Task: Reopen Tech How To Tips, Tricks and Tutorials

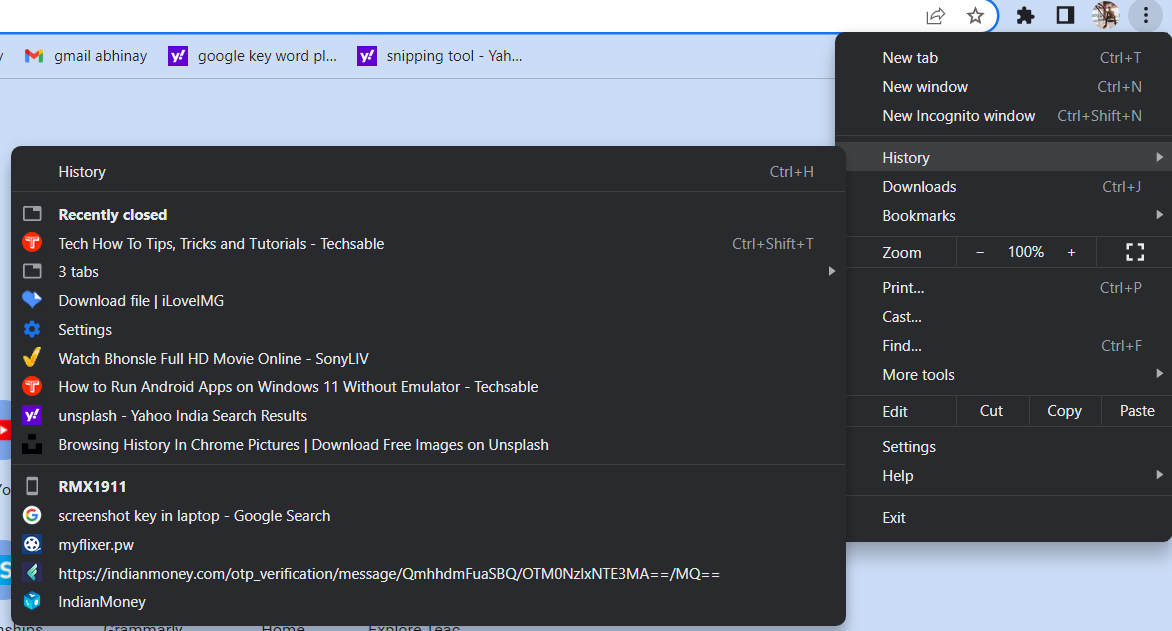Action: (428, 244)
